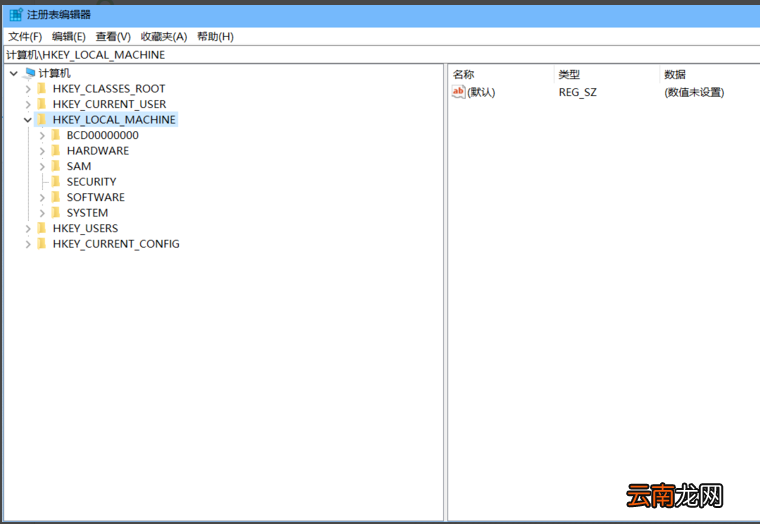
Task: Open the 编辑(E) menu
Action: (69, 37)
